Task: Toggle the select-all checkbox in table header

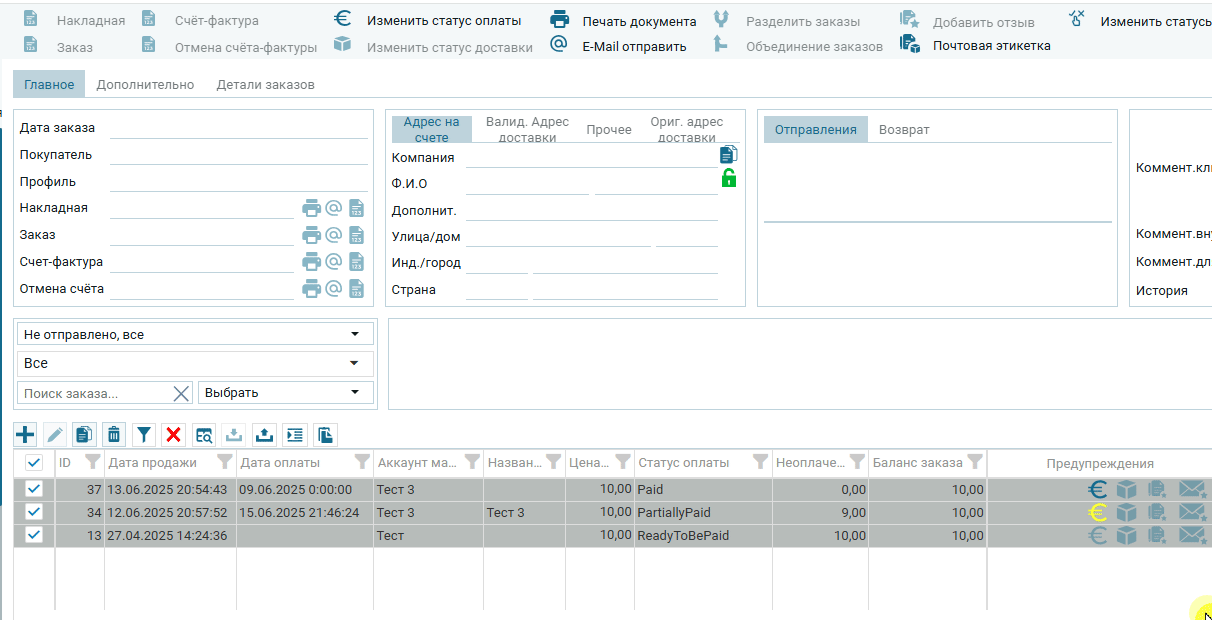Action: 34,463
